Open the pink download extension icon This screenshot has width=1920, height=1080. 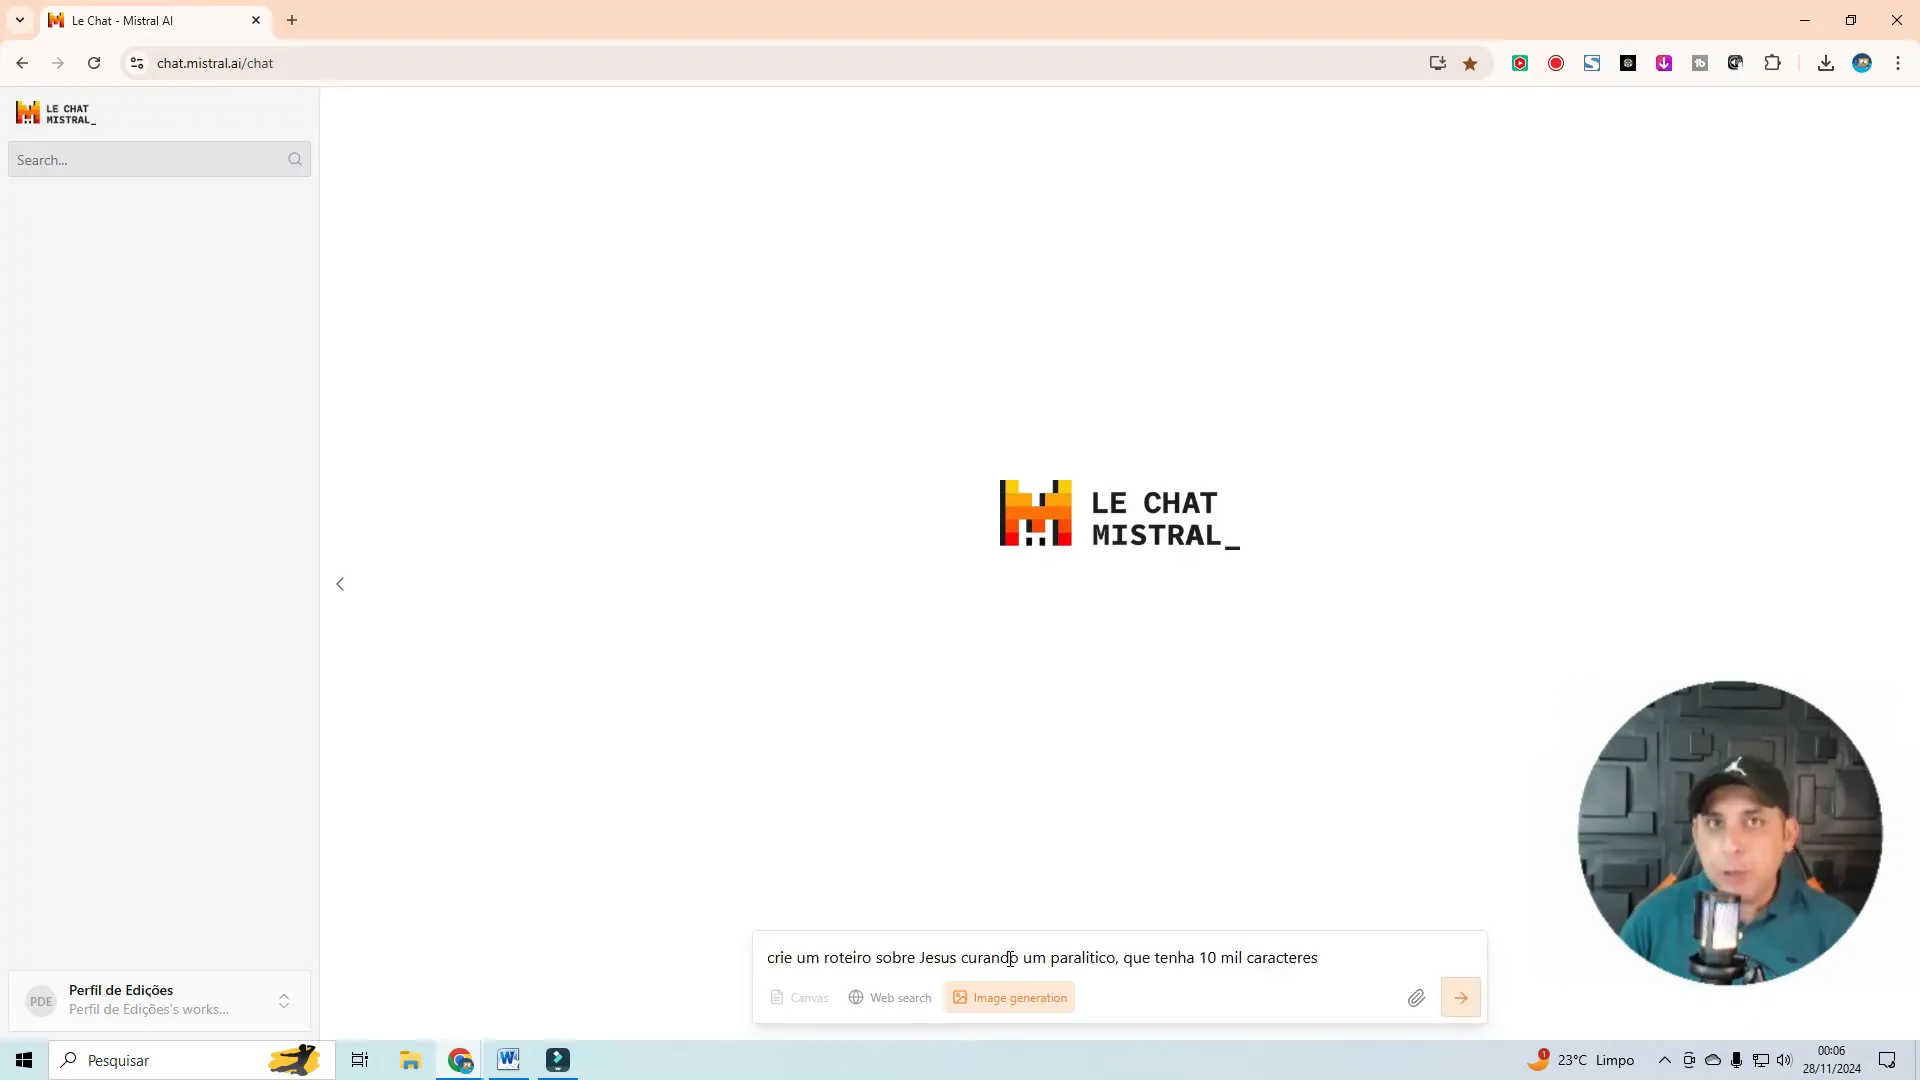tap(1664, 63)
